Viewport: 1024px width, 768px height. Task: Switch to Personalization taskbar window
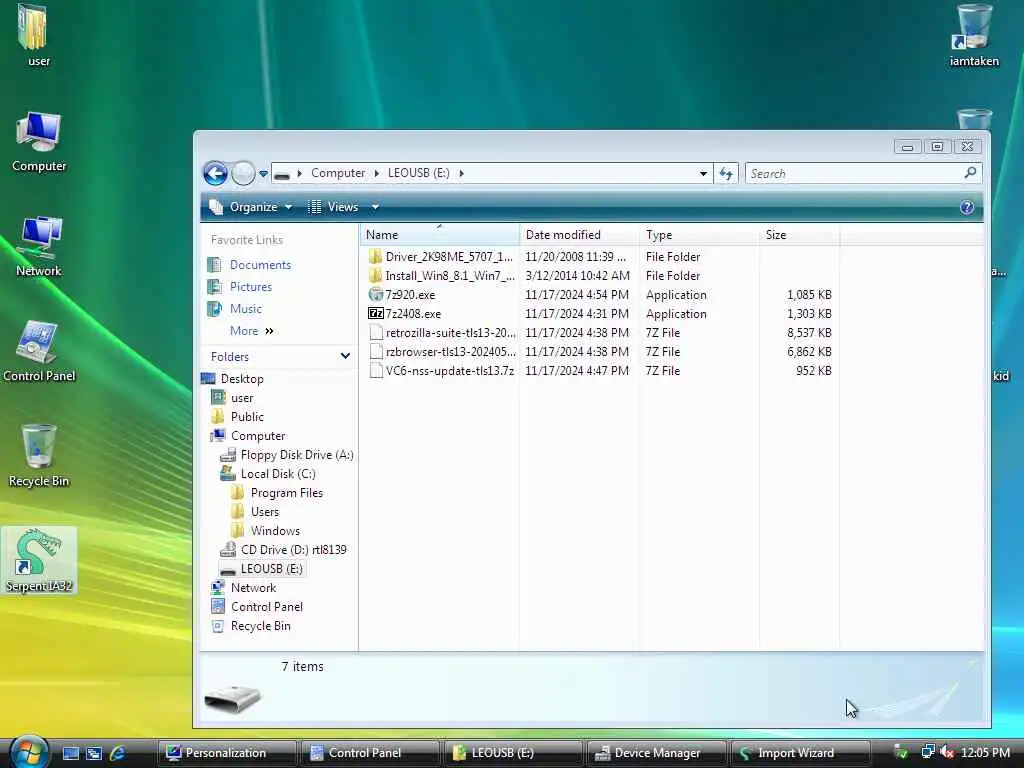226,753
